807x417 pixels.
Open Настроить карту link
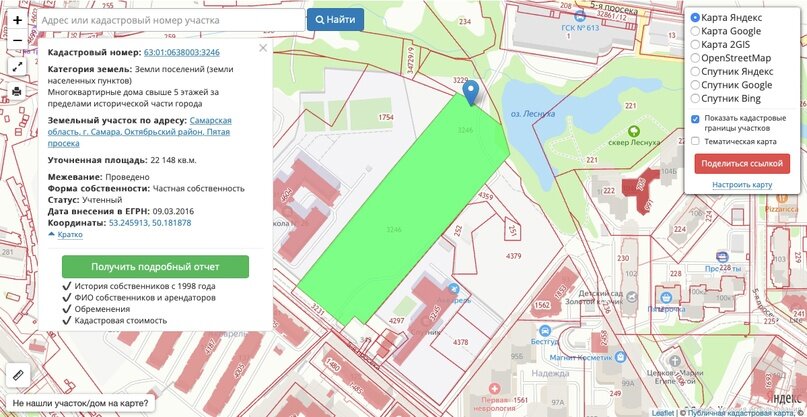click(742, 185)
